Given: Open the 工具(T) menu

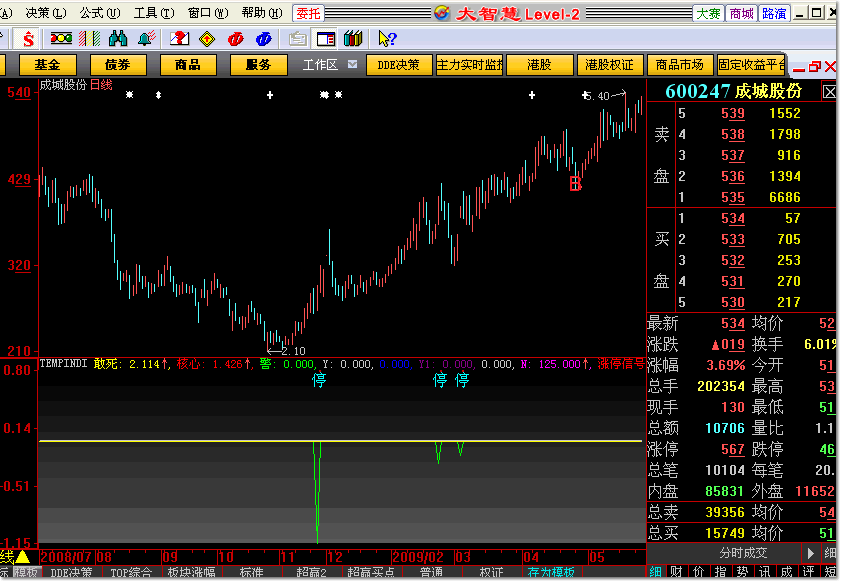Looking at the screenshot, I should coord(154,13).
